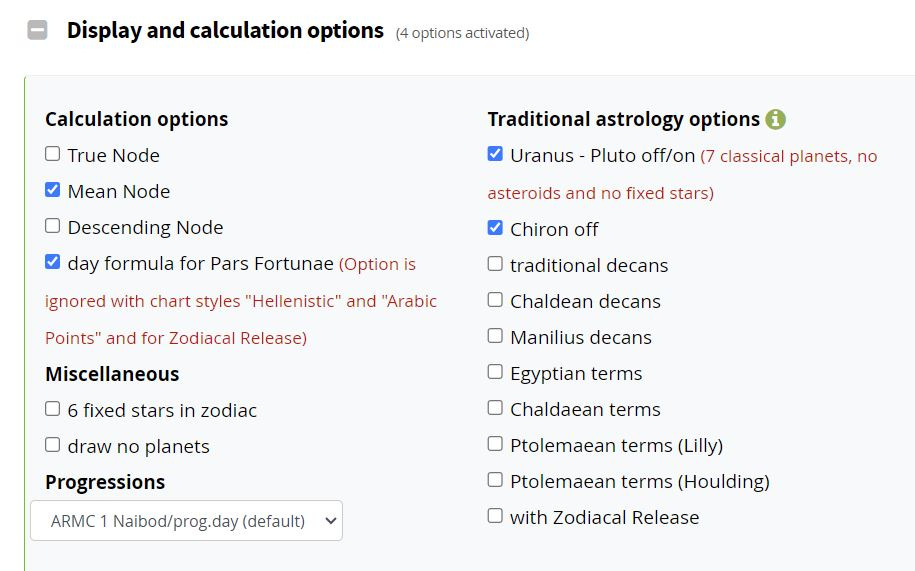The image size is (915, 571).
Task: Enable 6 fixed stars in zodiac
Action: [53, 409]
